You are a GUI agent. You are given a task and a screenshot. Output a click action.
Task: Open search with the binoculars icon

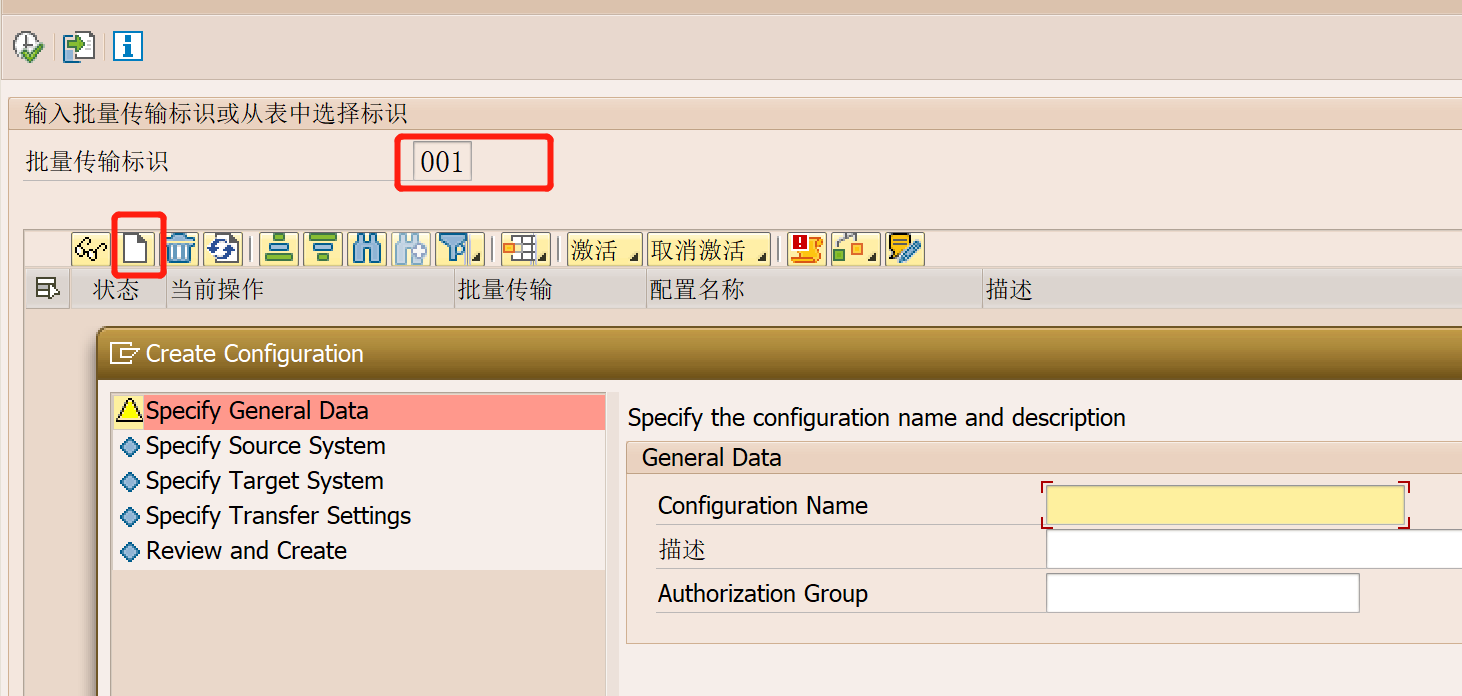(x=366, y=249)
